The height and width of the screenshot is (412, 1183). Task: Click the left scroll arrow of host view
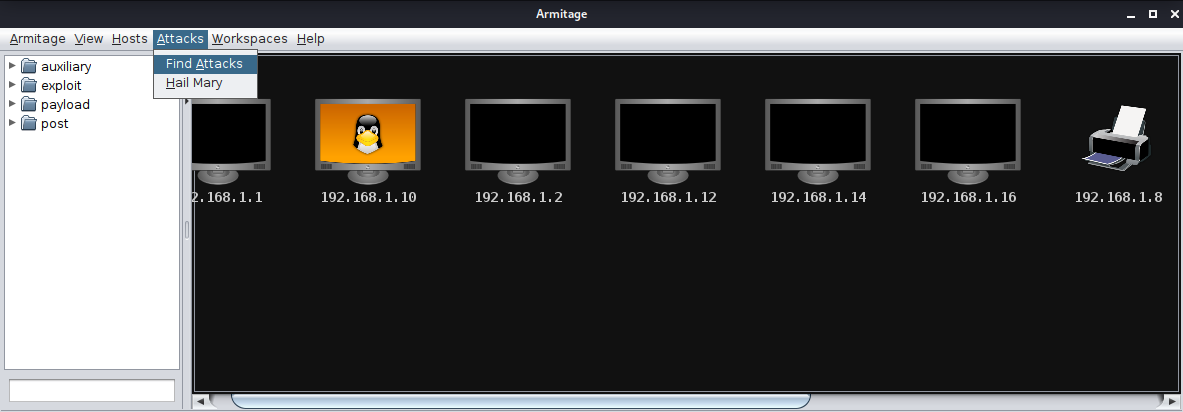tap(201, 401)
